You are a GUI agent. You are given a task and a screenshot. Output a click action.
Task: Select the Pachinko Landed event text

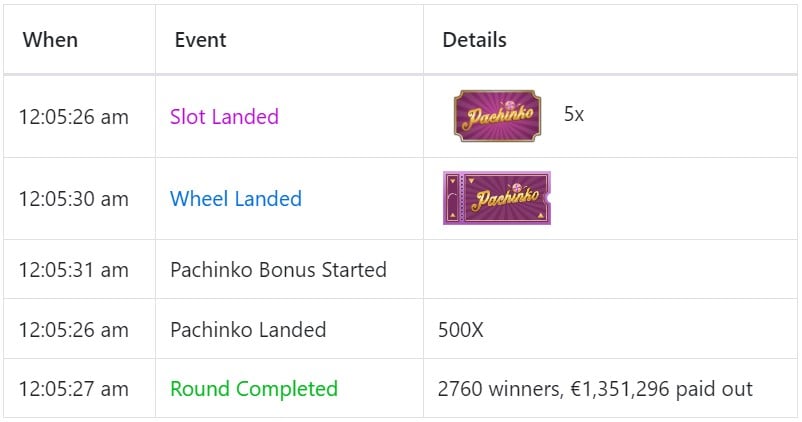pos(248,329)
